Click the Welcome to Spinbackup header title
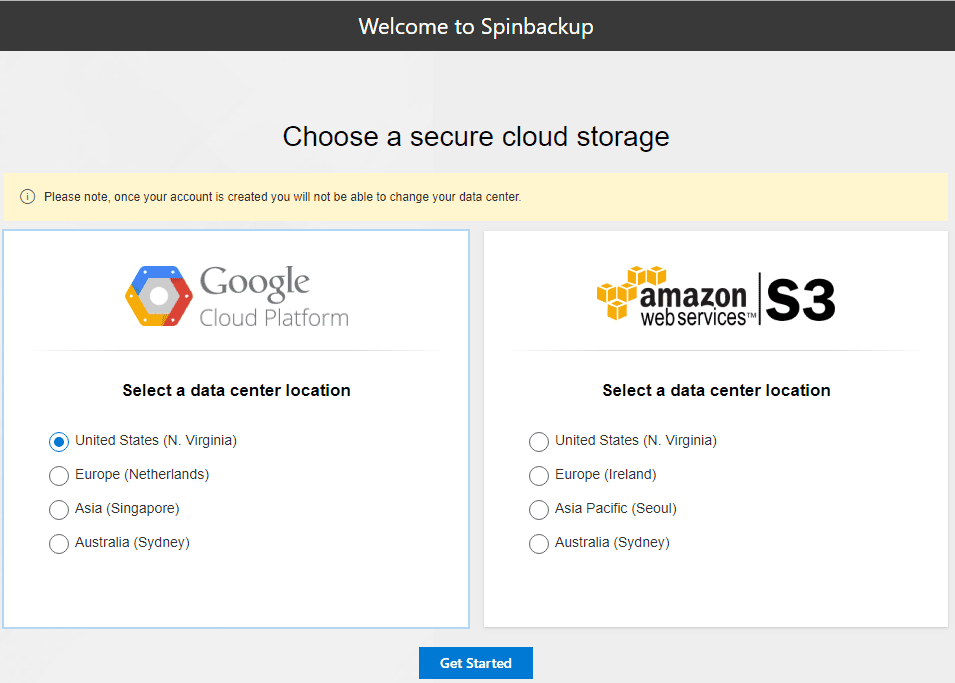The height and width of the screenshot is (683, 955). click(476, 26)
